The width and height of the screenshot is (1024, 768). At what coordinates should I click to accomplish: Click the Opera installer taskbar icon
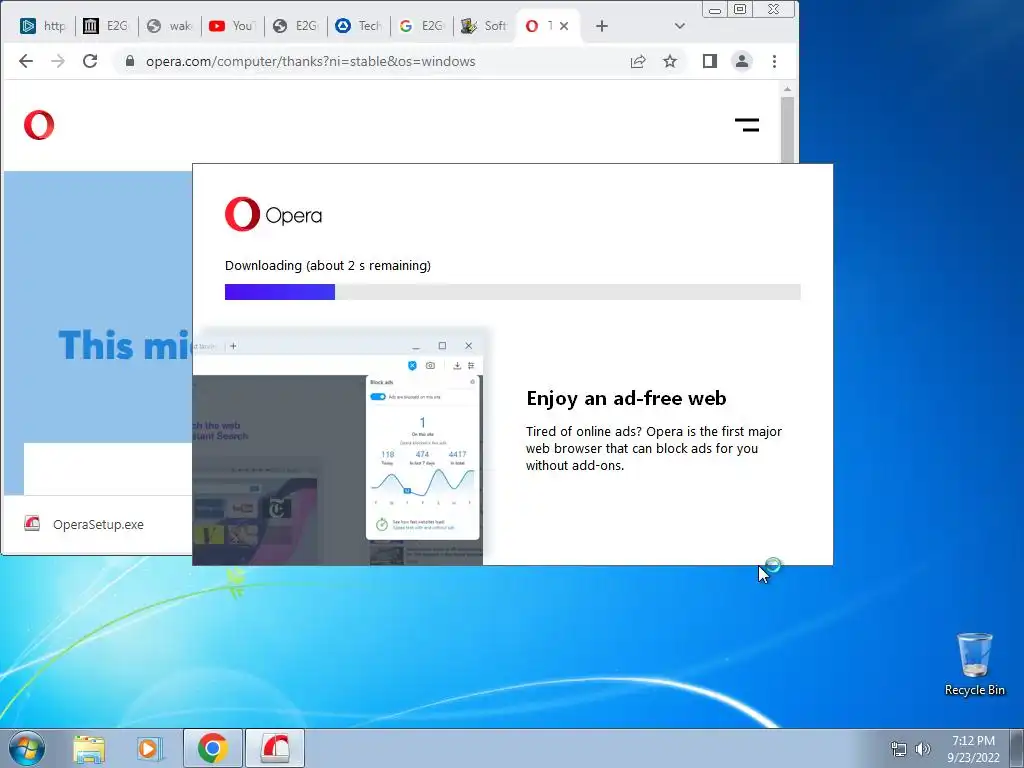point(275,748)
